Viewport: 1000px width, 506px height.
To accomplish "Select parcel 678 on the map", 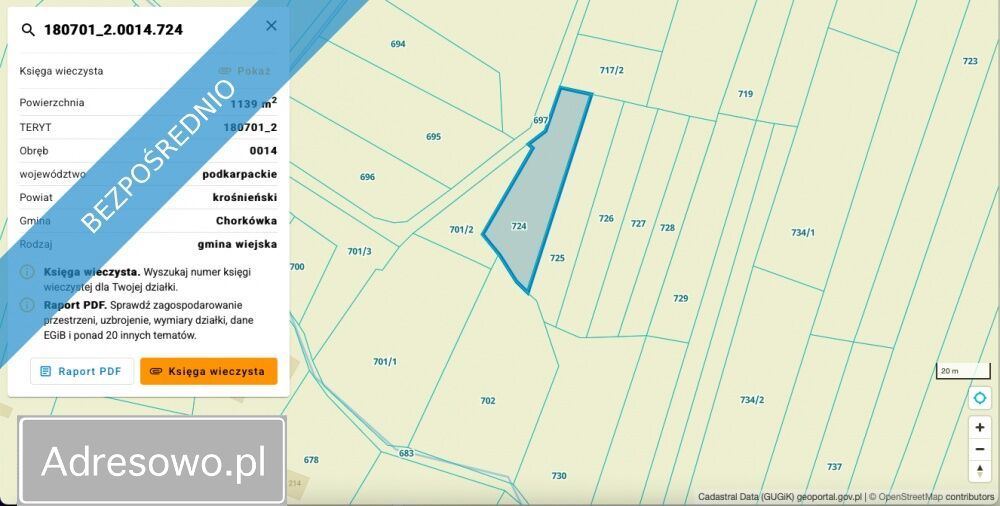I will point(311,460).
